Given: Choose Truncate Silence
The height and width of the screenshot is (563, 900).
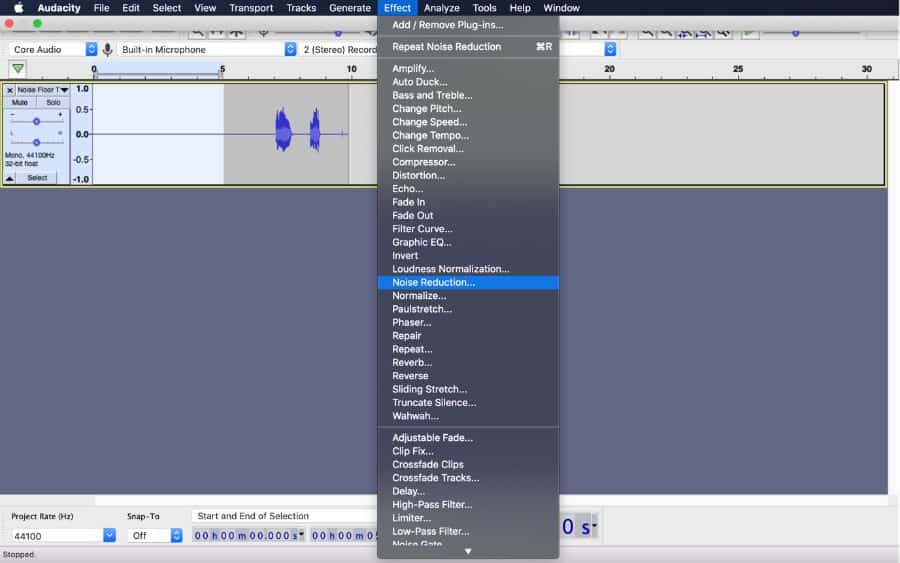Looking at the screenshot, I should (468, 403).
